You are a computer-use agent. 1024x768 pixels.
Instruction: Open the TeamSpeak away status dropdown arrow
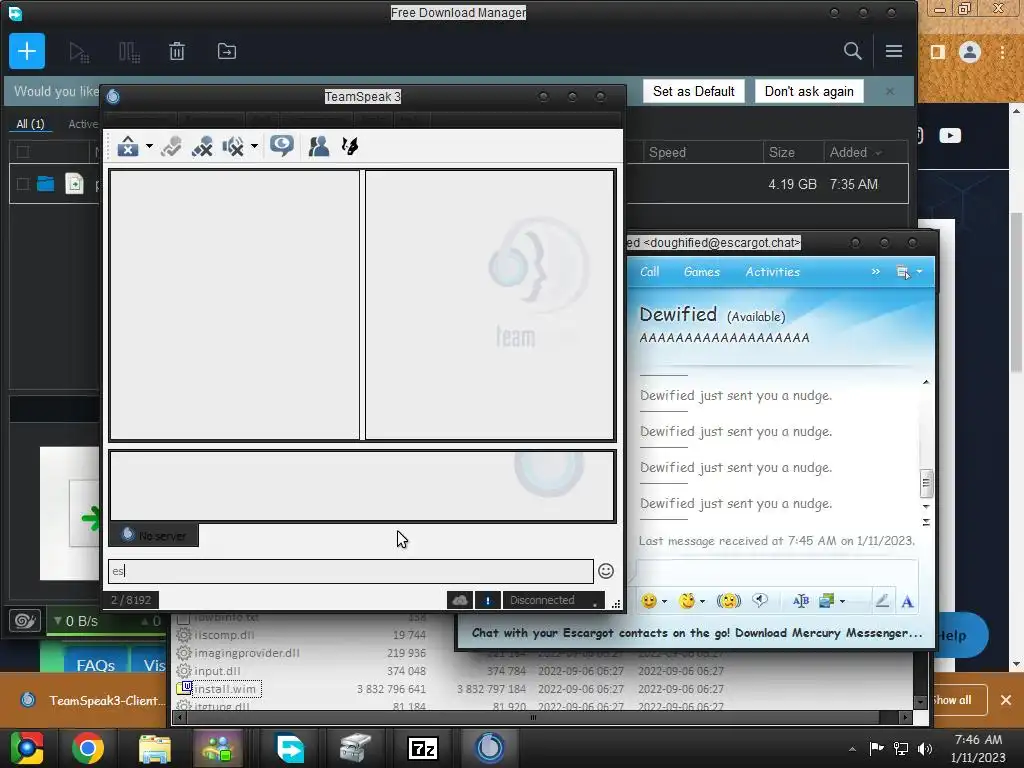pos(150,146)
